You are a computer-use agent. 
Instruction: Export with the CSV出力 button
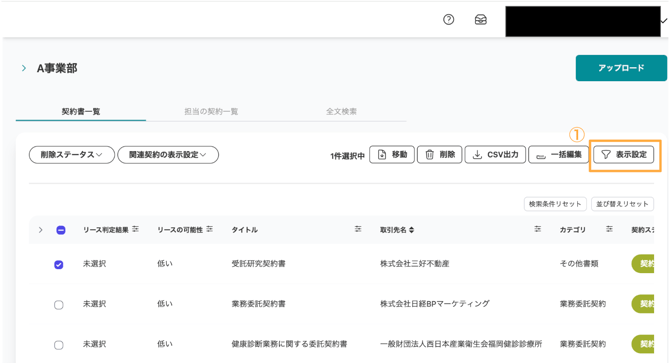point(495,155)
